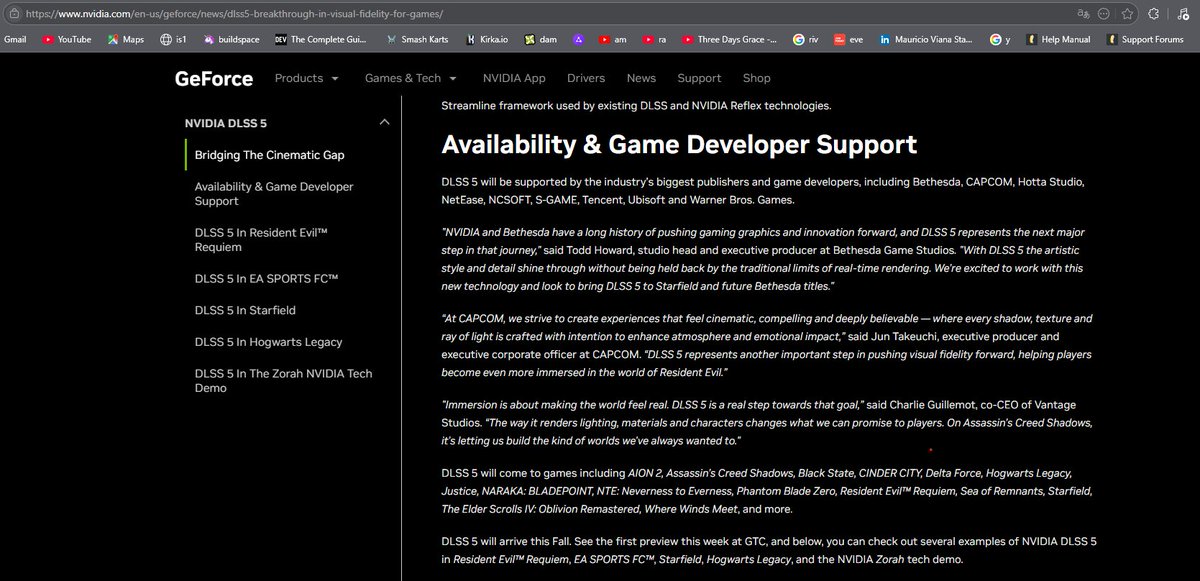1200x581 pixels.
Task: Open the Gmail bookmark
Action: coord(15,39)
